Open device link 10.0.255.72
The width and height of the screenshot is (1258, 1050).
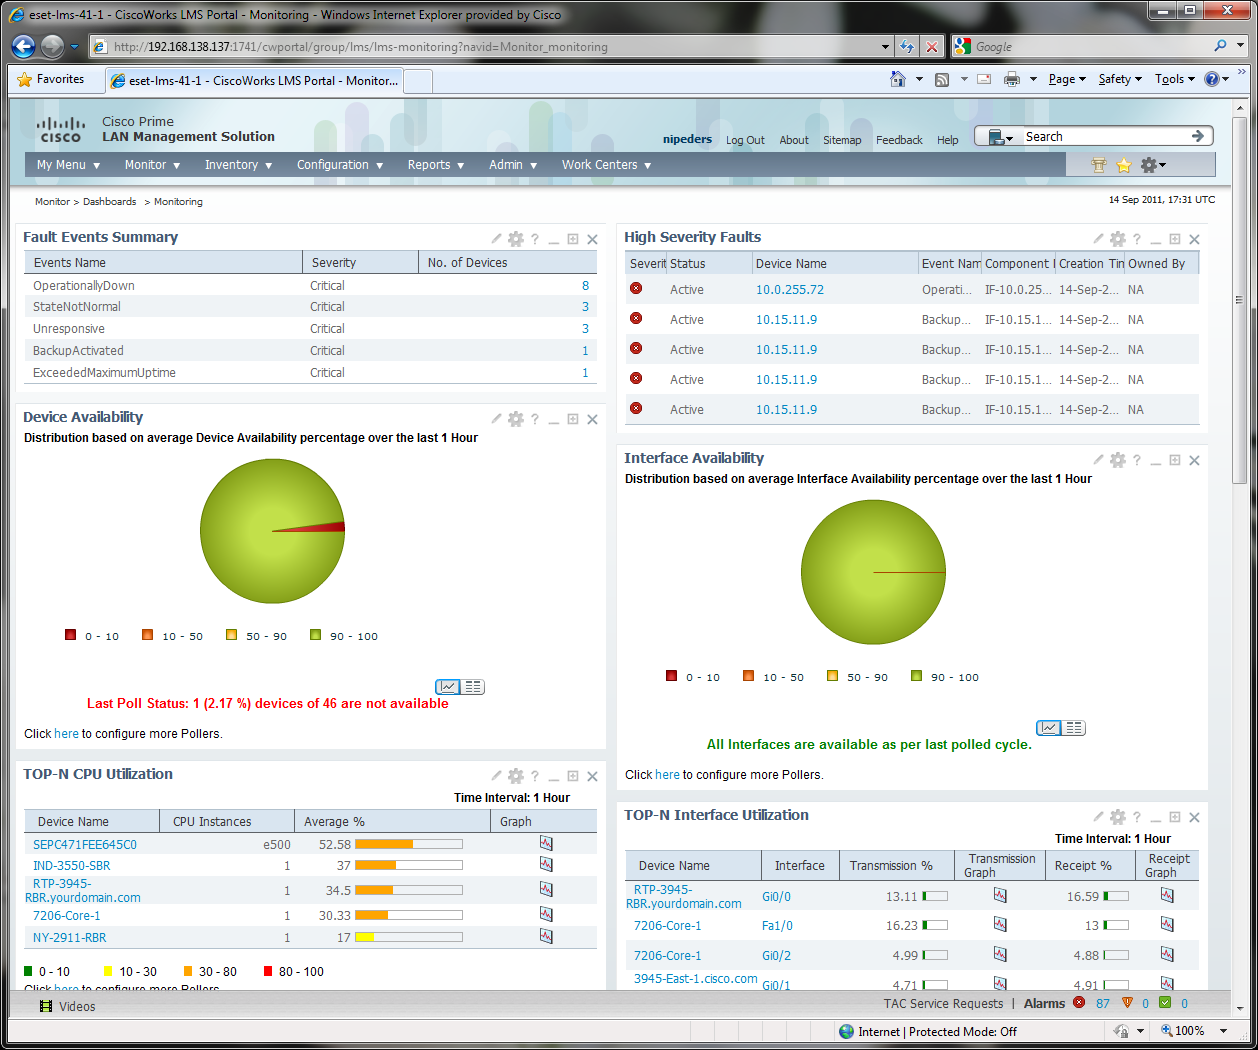[x=790, y=290]
